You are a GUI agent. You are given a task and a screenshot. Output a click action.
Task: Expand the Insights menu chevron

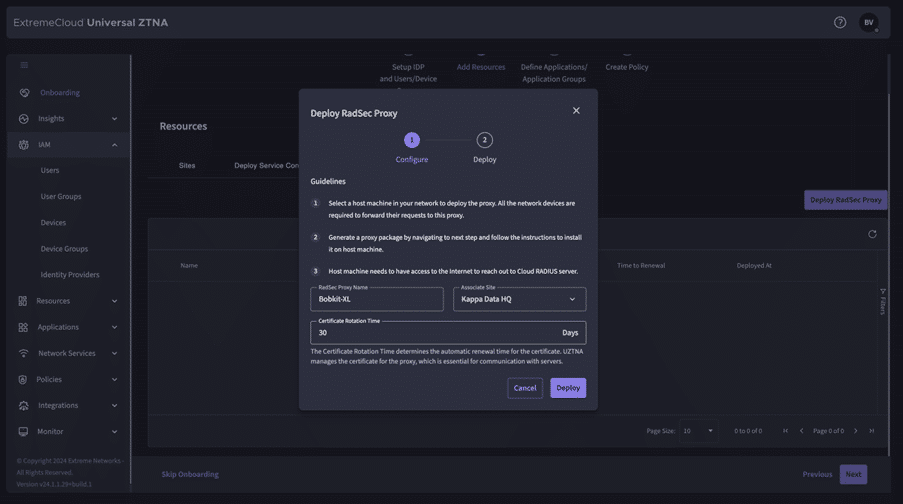tap(114, 119)
